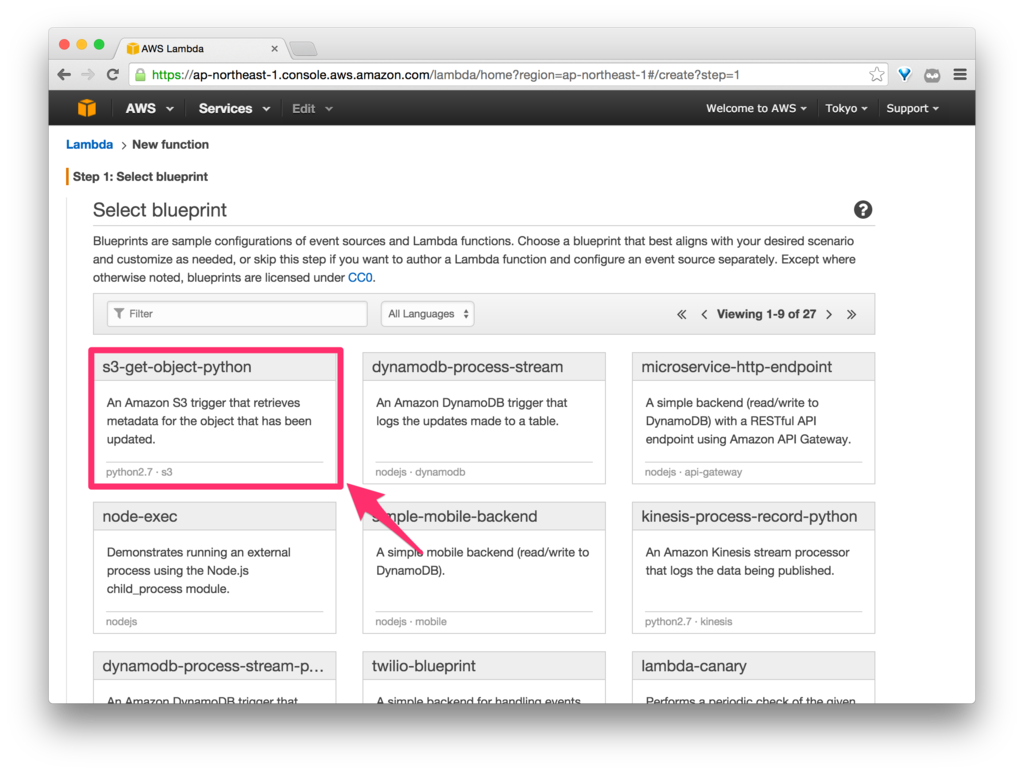Click the 'nodejs · api-gateway' tag text

(694, 472)
